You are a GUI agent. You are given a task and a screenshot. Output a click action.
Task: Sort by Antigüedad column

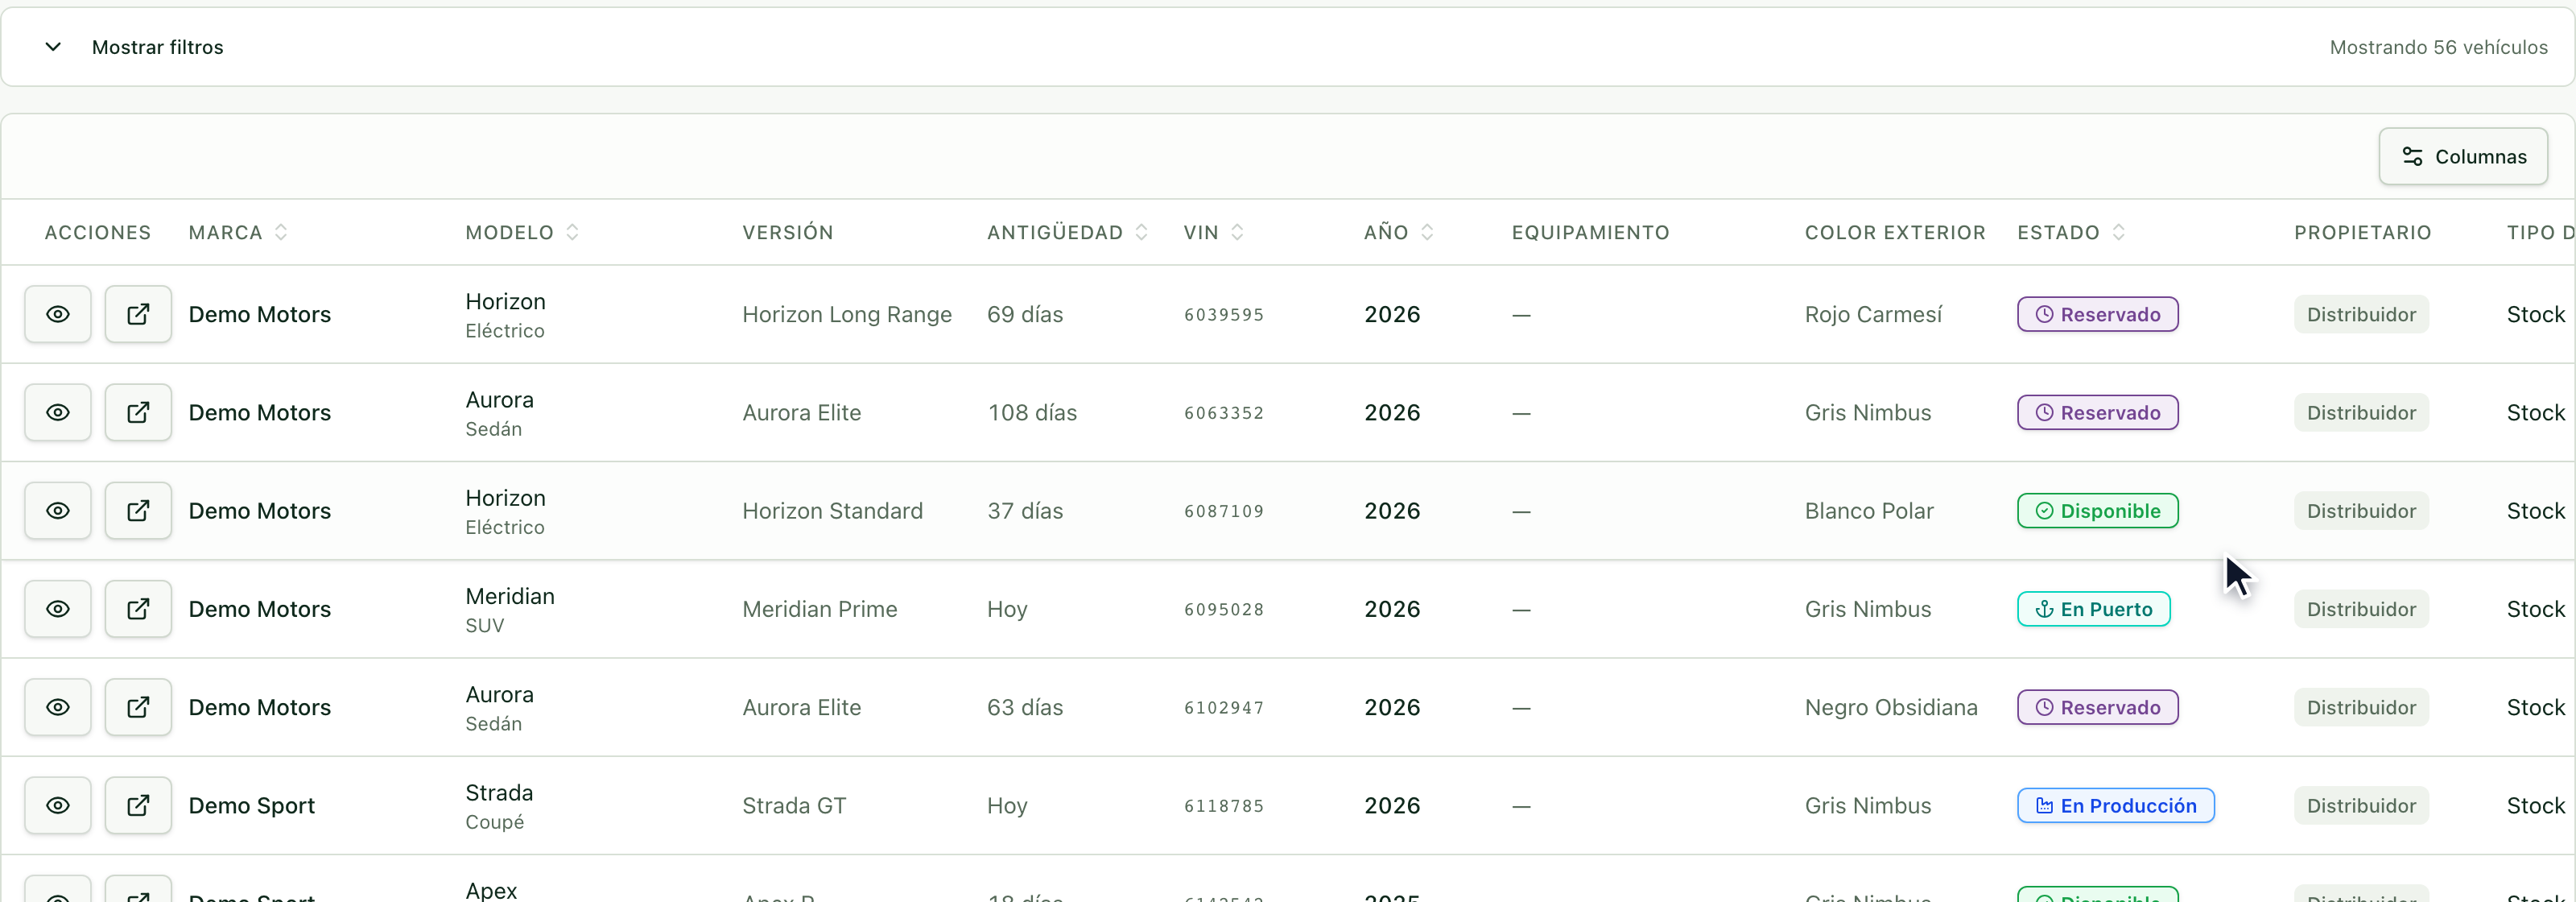[x=1141, y=232]
